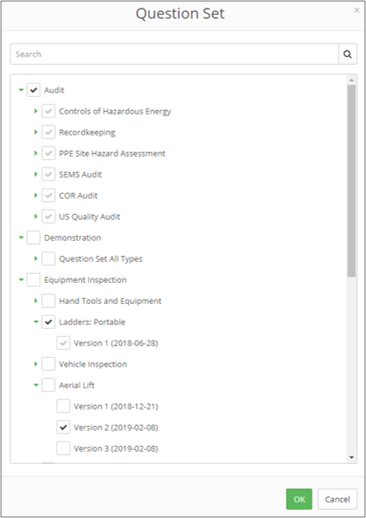
Task: Select the COR Audit label
Action: (x=78, y=195)
